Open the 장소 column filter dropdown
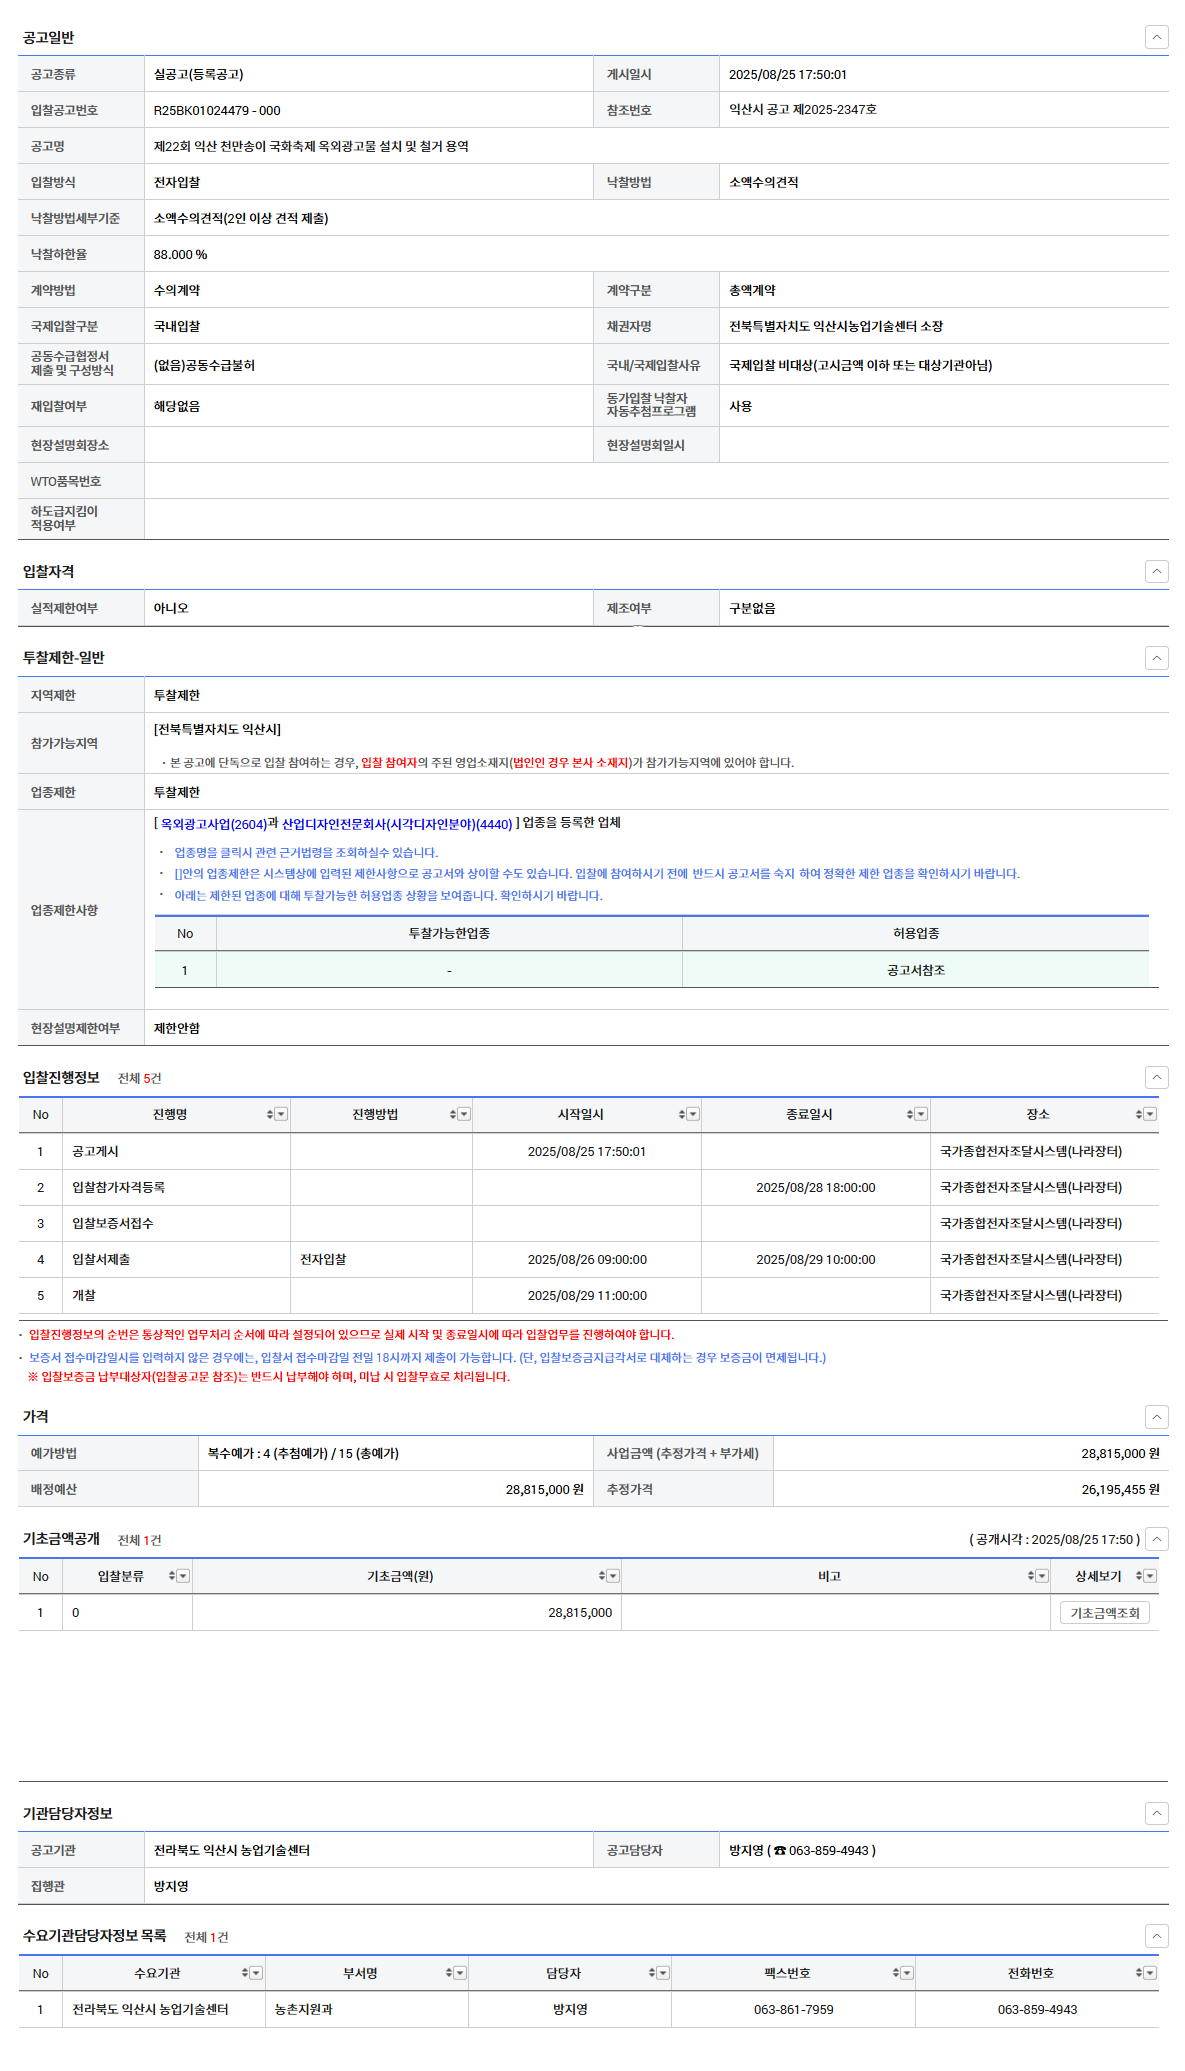 coord(1150,1114)
